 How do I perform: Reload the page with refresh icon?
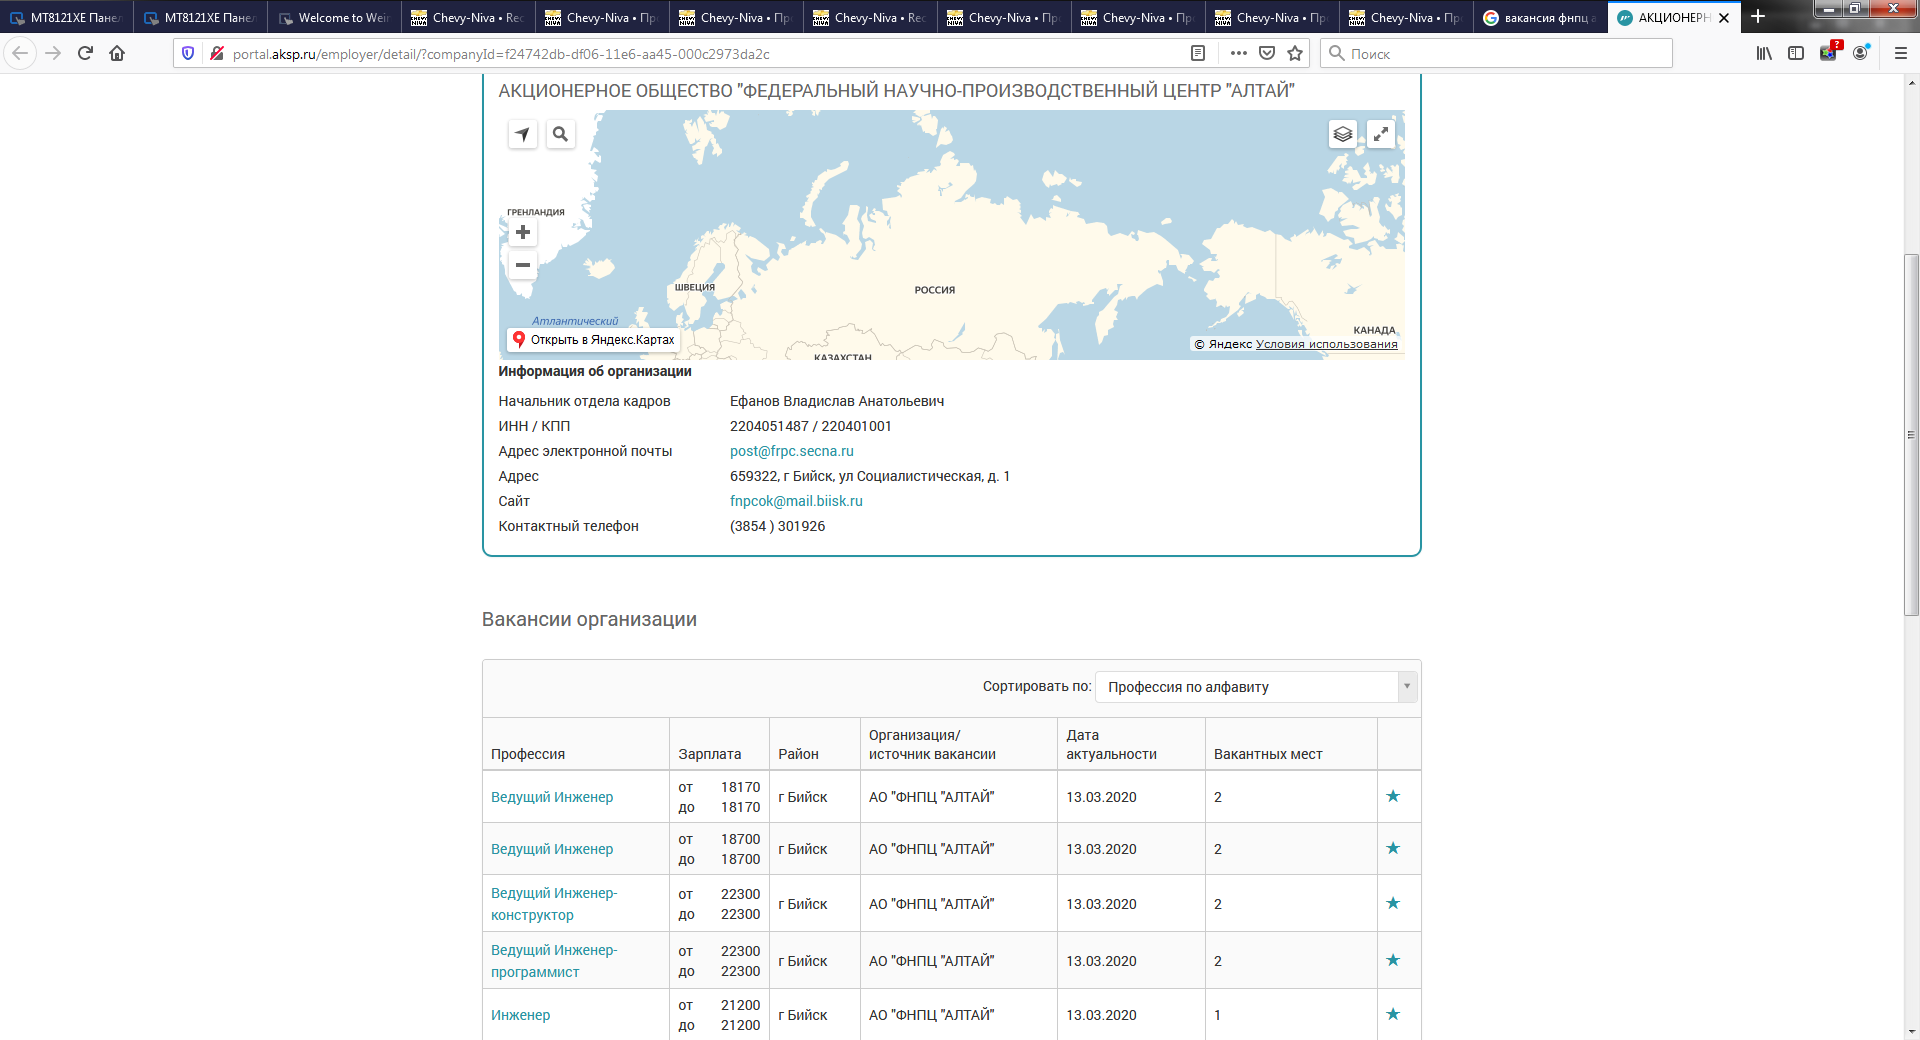tap(85, 53)
